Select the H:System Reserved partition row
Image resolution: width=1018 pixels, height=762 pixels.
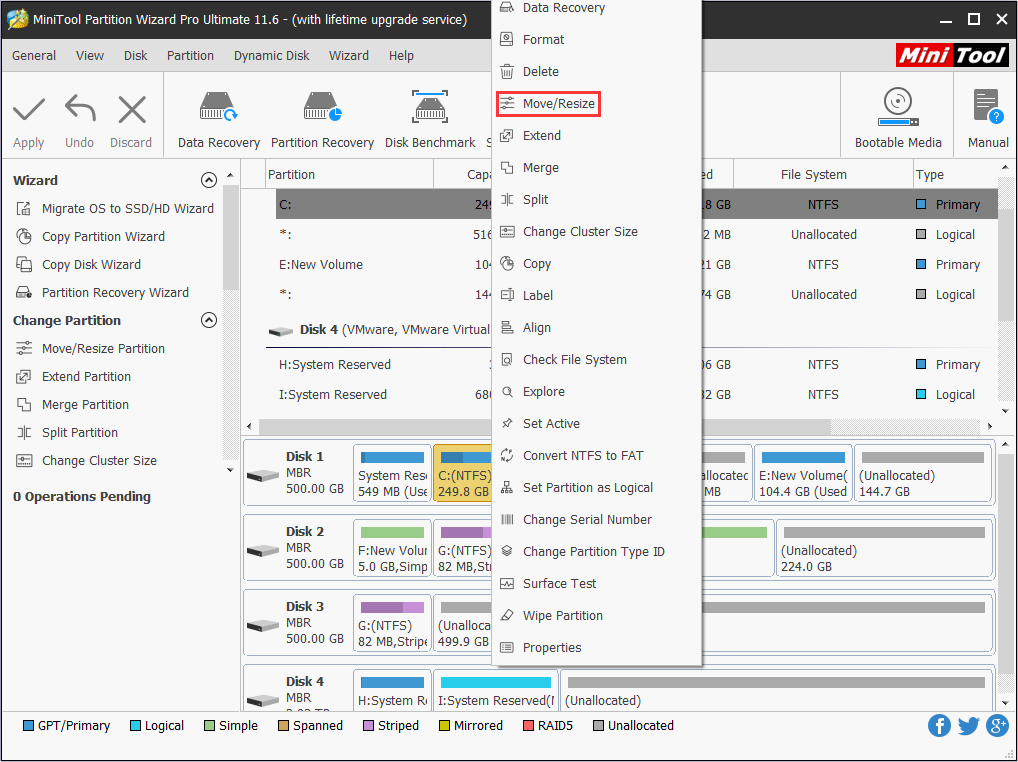click(383, 365)
